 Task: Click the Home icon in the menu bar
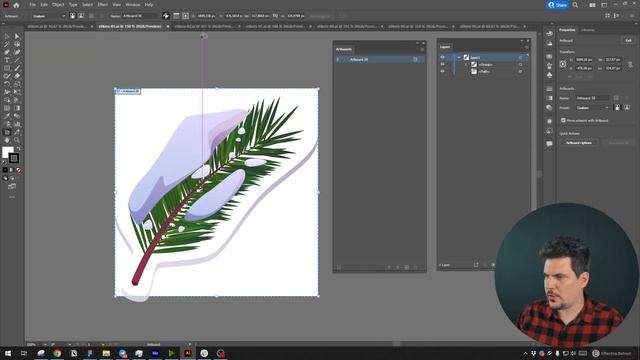pos(16,5)
